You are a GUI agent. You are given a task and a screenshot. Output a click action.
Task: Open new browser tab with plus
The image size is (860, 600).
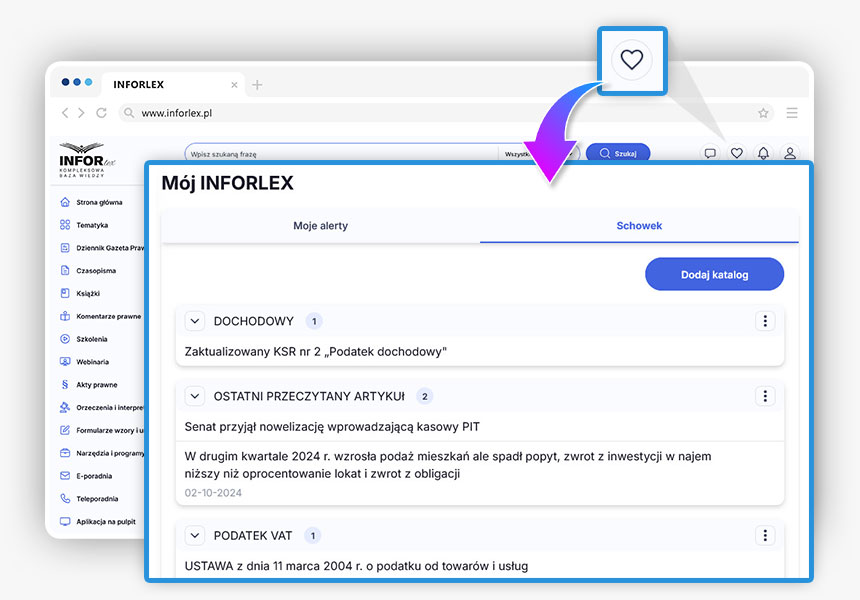[257, 85]
